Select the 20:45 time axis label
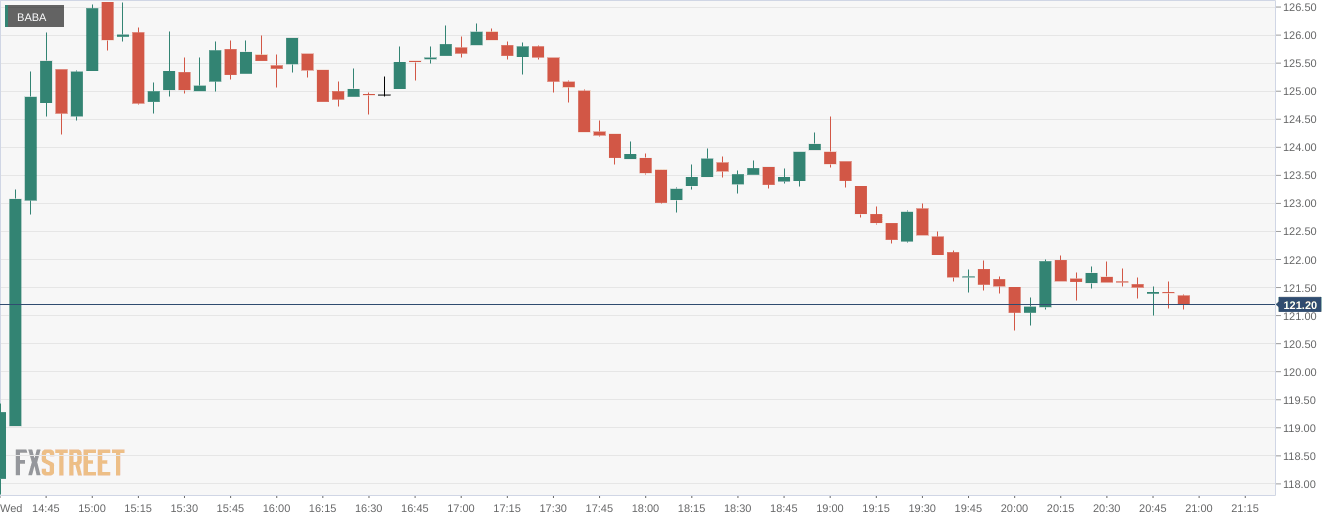1340x521 pixels. click(x=1153, y=508)
